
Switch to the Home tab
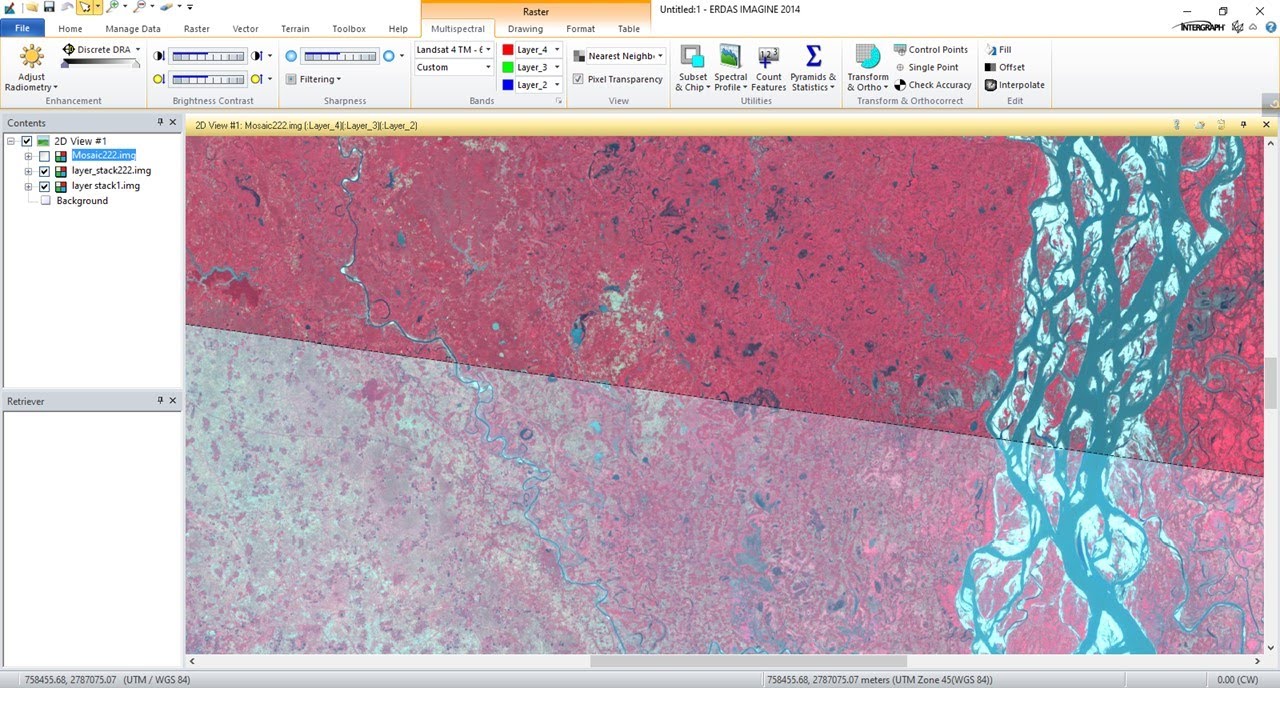click(x=70, y=29)
